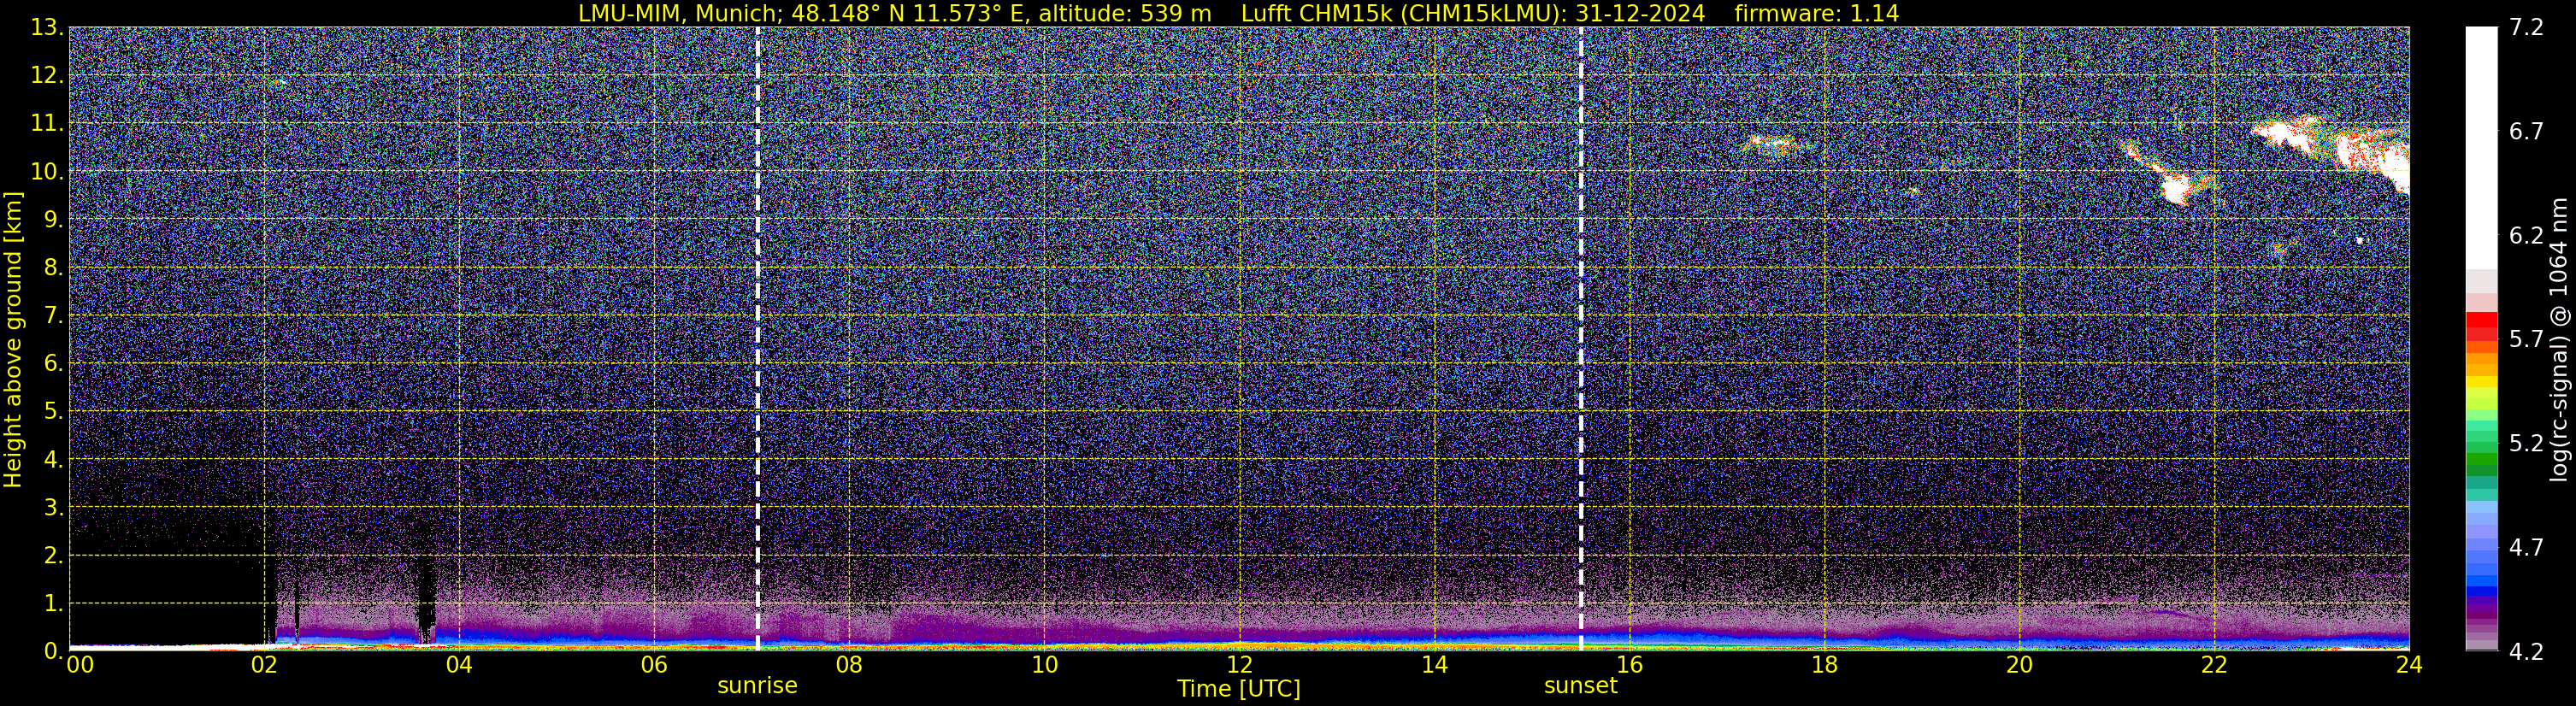Click the height axis tick '2.'

(53, 555)
